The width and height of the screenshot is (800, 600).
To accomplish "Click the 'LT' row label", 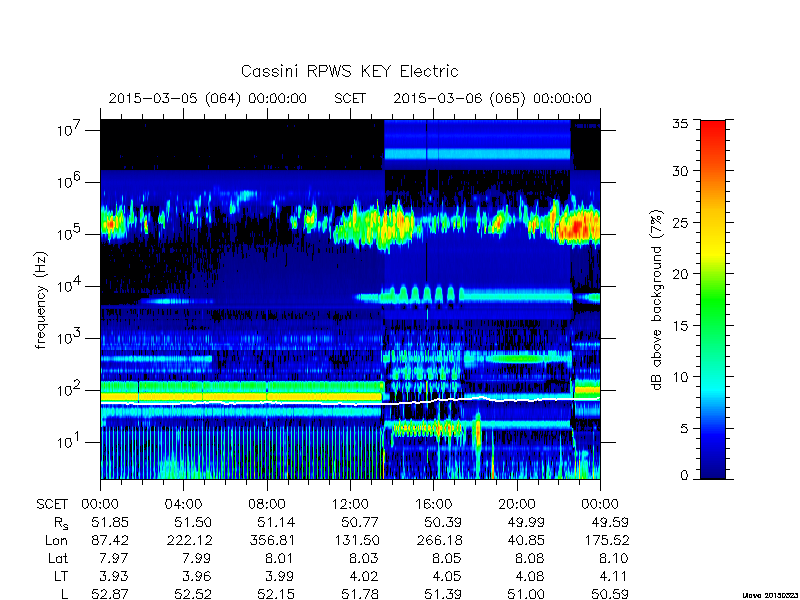I will (x=61, y=577).
